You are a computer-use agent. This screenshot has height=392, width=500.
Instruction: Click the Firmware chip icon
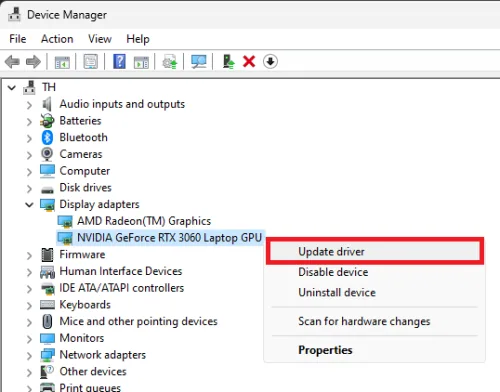point(47,255)
